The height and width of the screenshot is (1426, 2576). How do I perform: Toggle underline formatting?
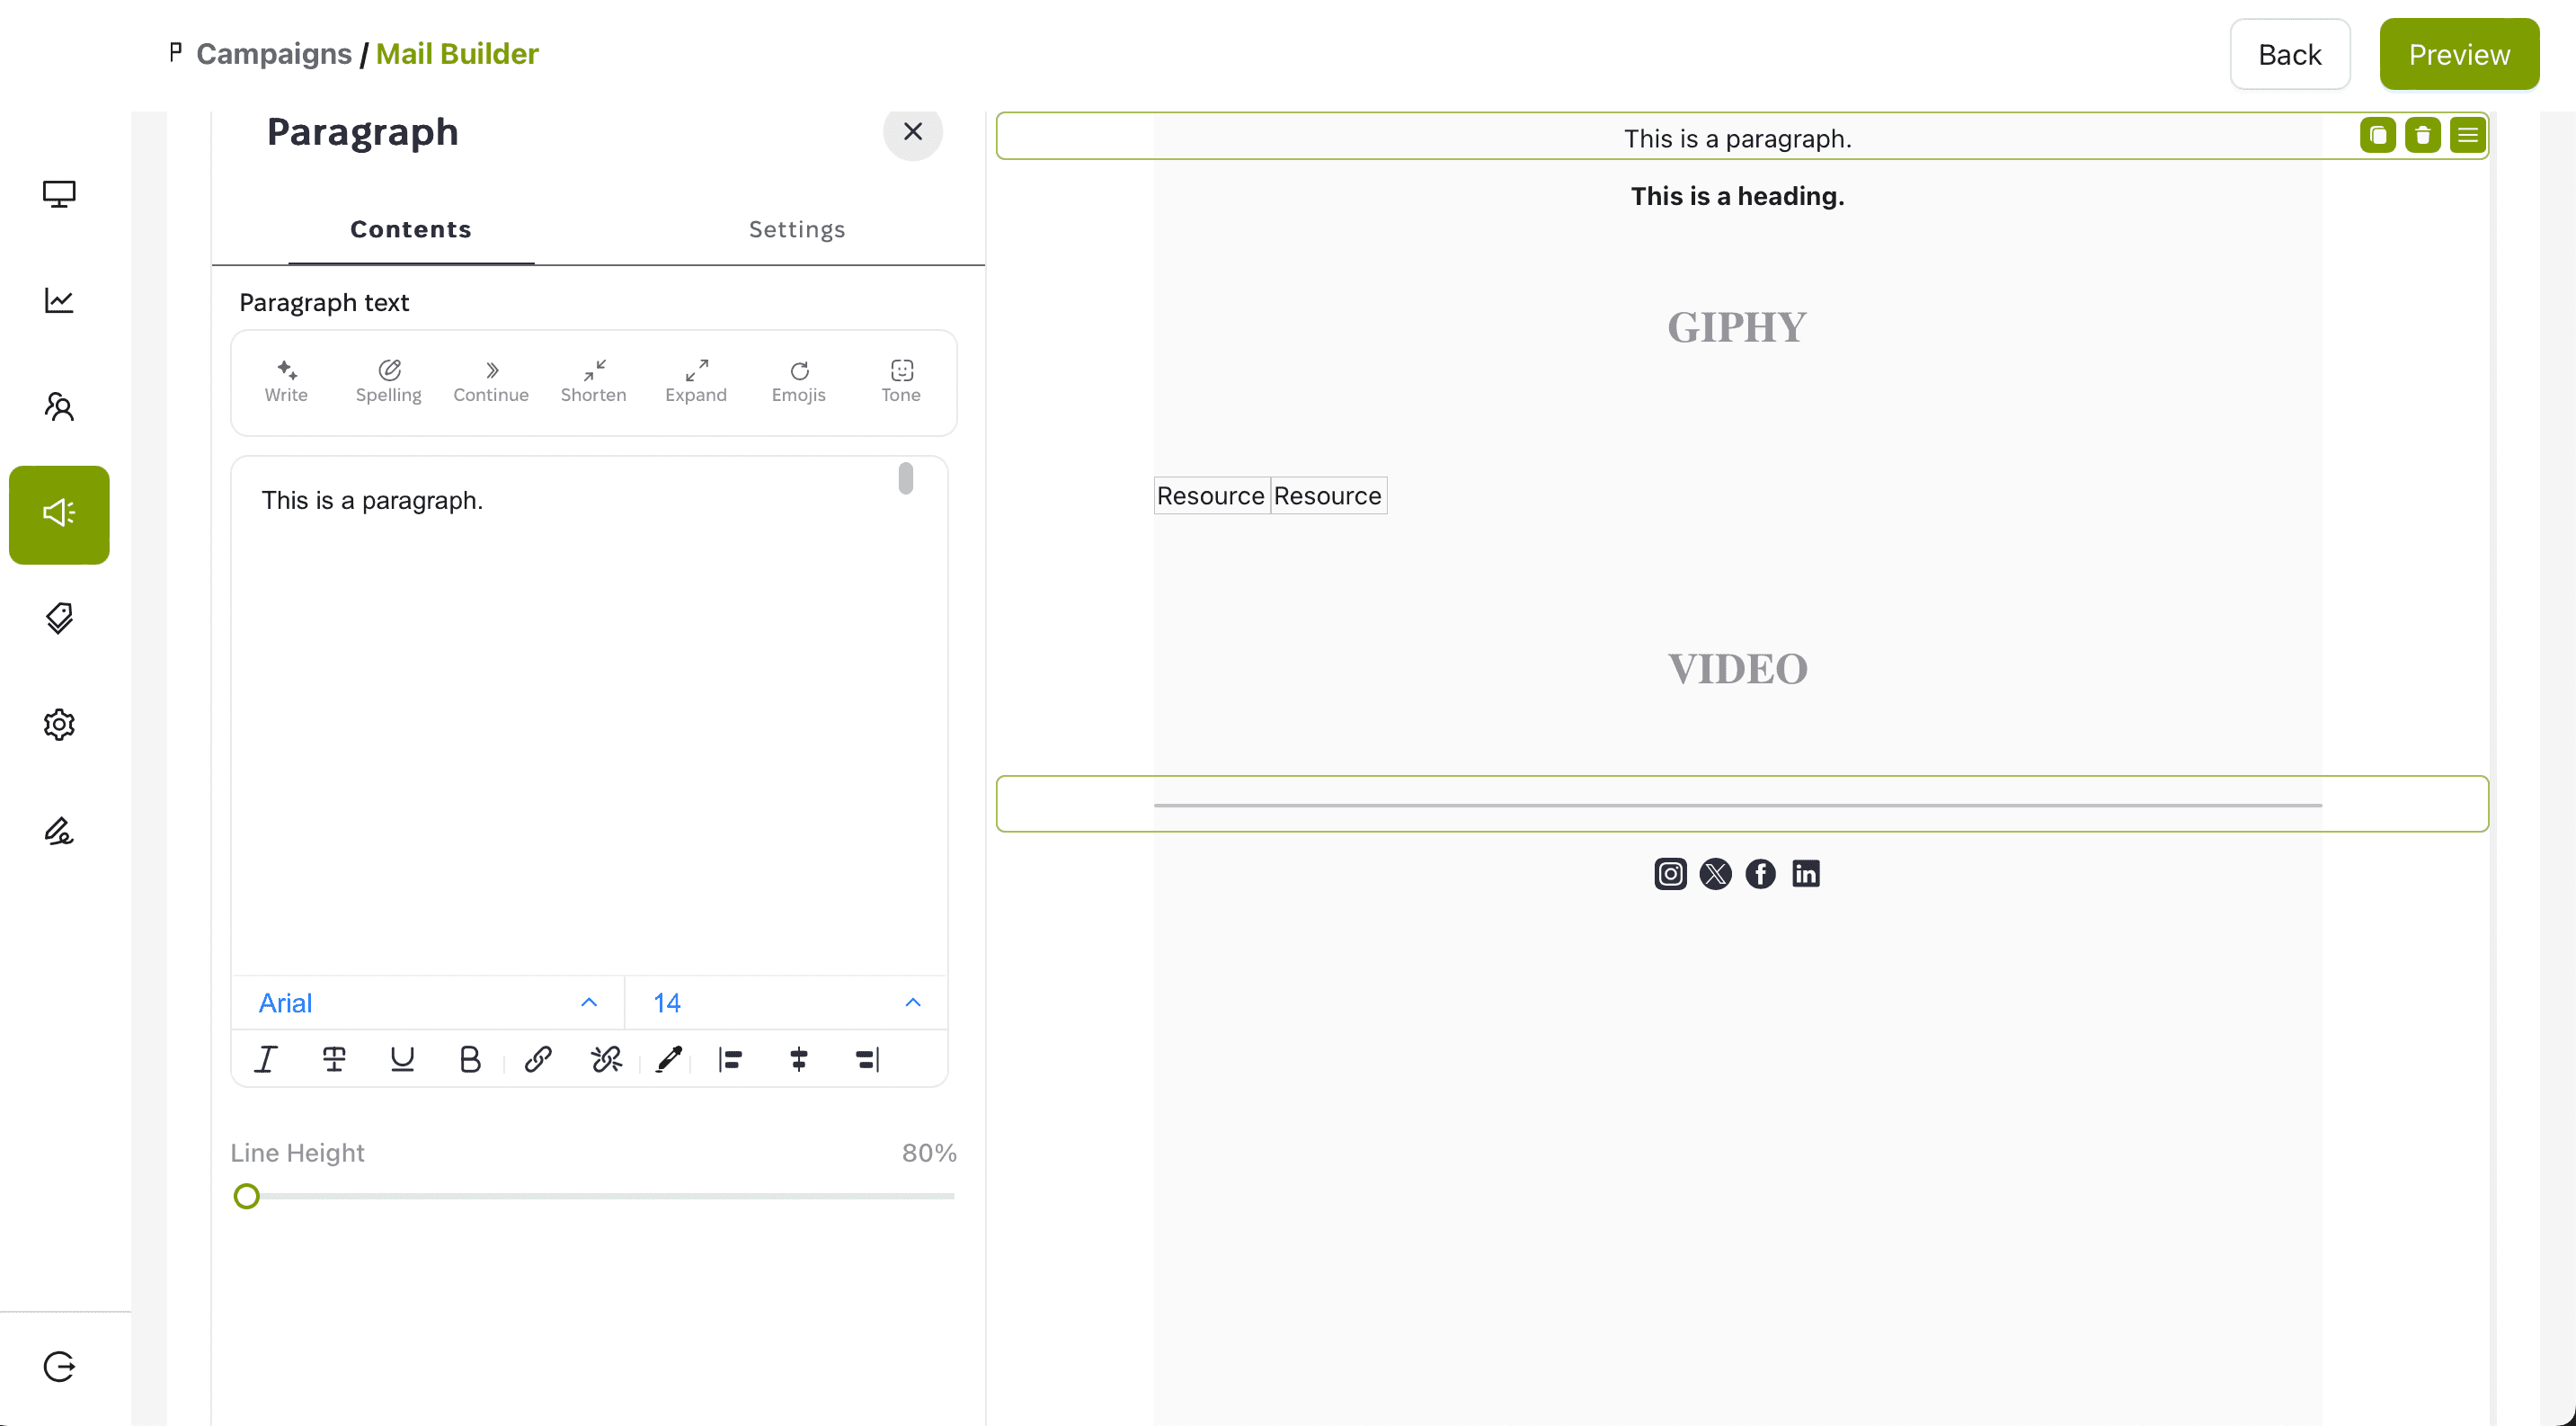[402, 1059]
